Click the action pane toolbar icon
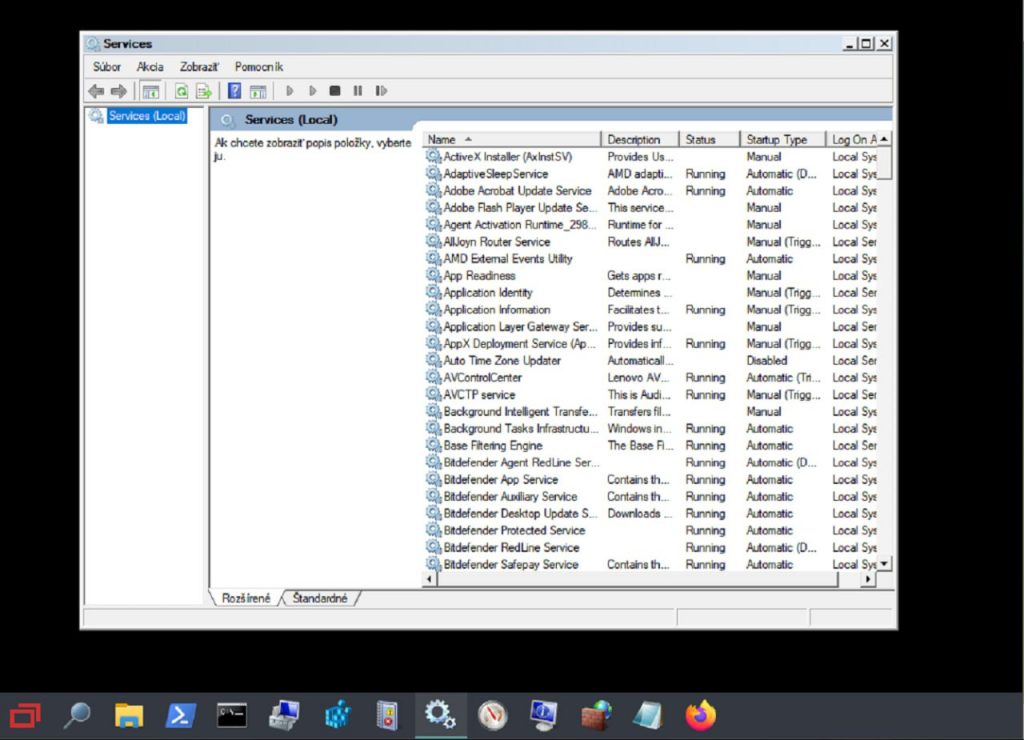 pos(258,91)
